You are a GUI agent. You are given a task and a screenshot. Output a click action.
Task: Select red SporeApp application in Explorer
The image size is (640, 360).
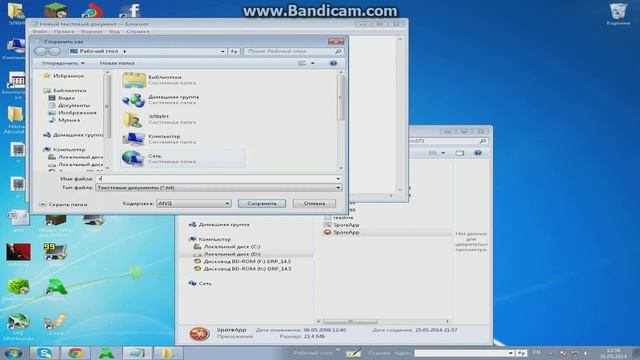click(x=341, y=232)
